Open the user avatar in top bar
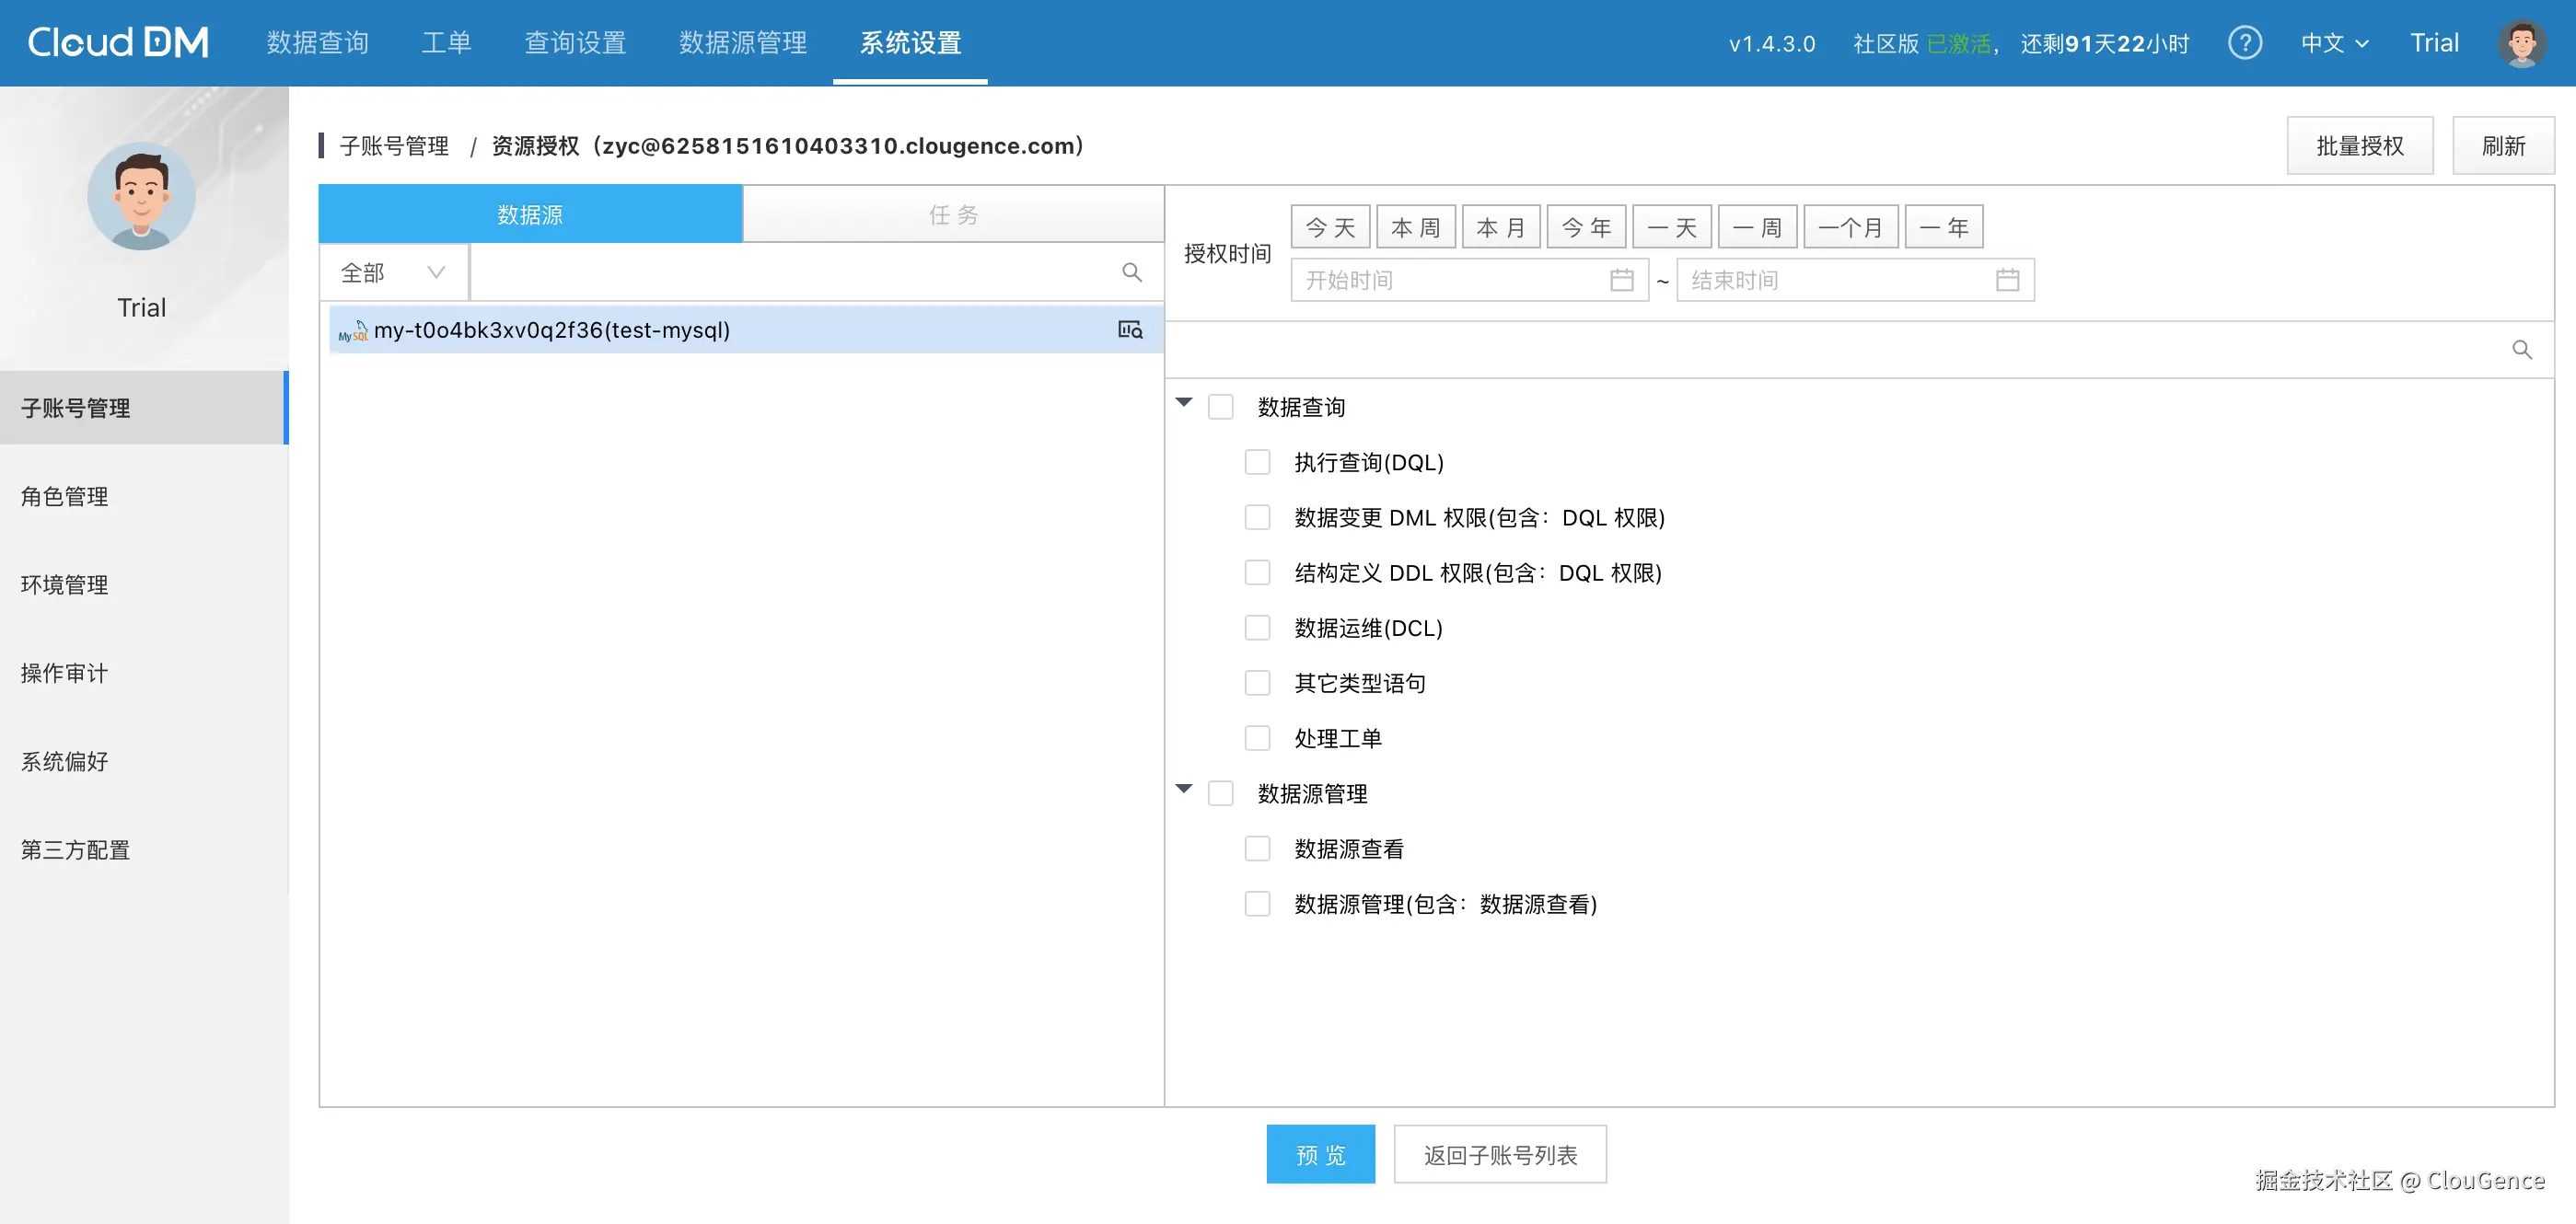The height and width of the screenshot is (1224, 2576). 2520,43
